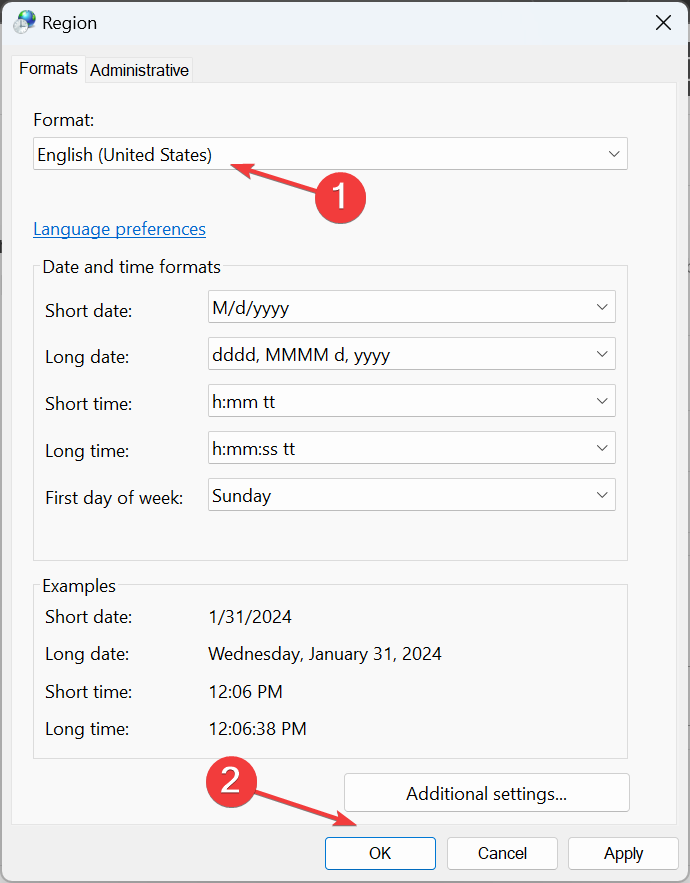The height and width of the screenshot is (883, 690).
Task: Close the Region dialog window
Action: tap(663, 22)
